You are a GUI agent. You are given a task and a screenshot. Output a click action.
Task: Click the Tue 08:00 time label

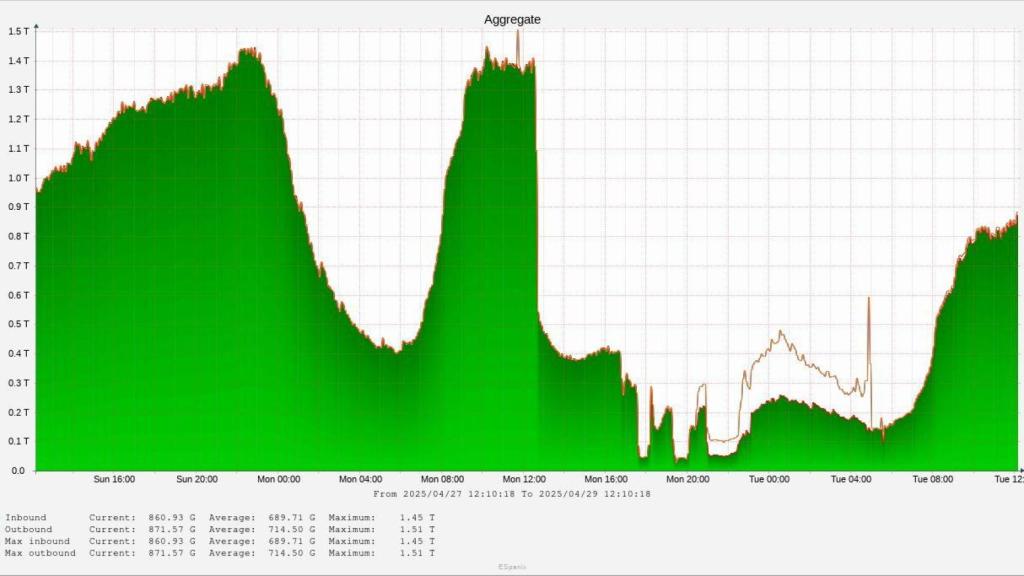click(x=933, y=480)
